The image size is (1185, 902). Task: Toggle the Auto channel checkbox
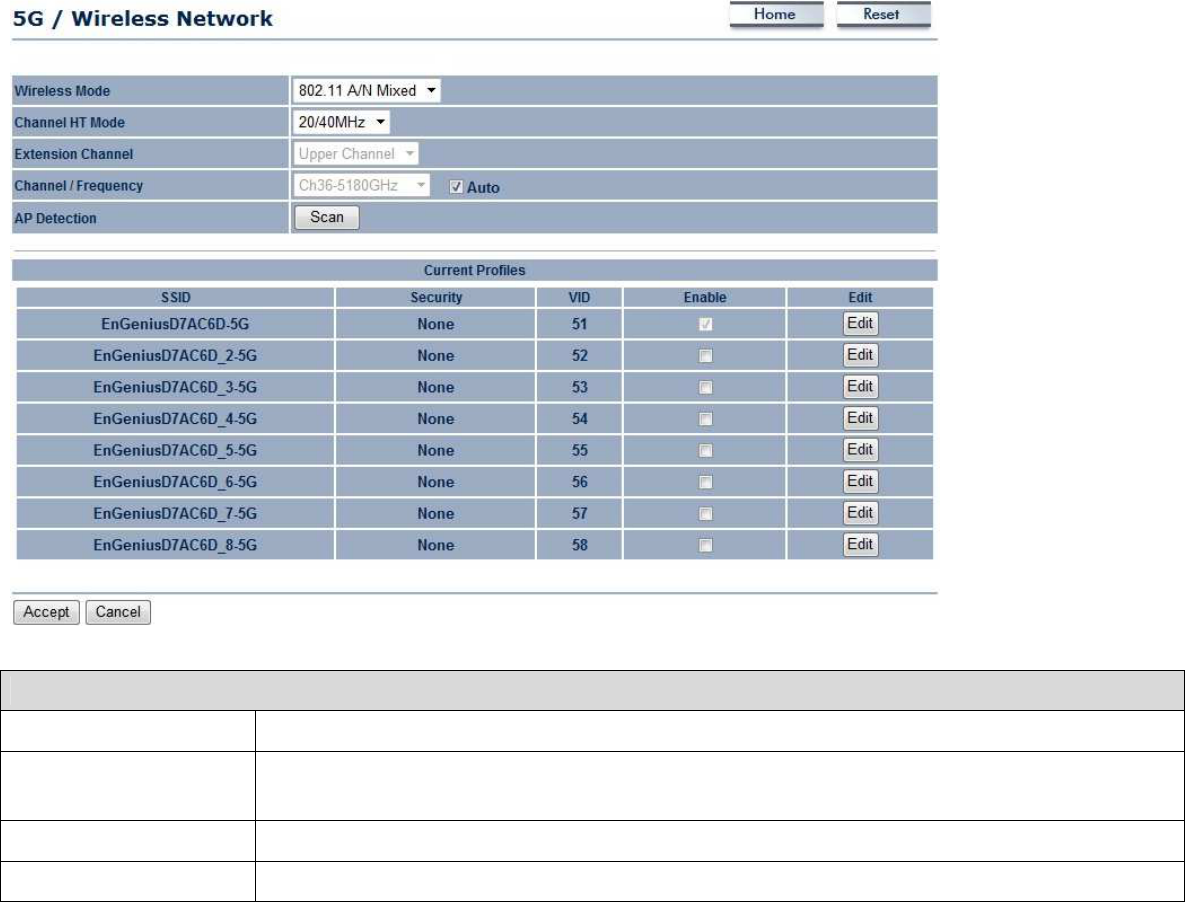[x=456, y=187]
